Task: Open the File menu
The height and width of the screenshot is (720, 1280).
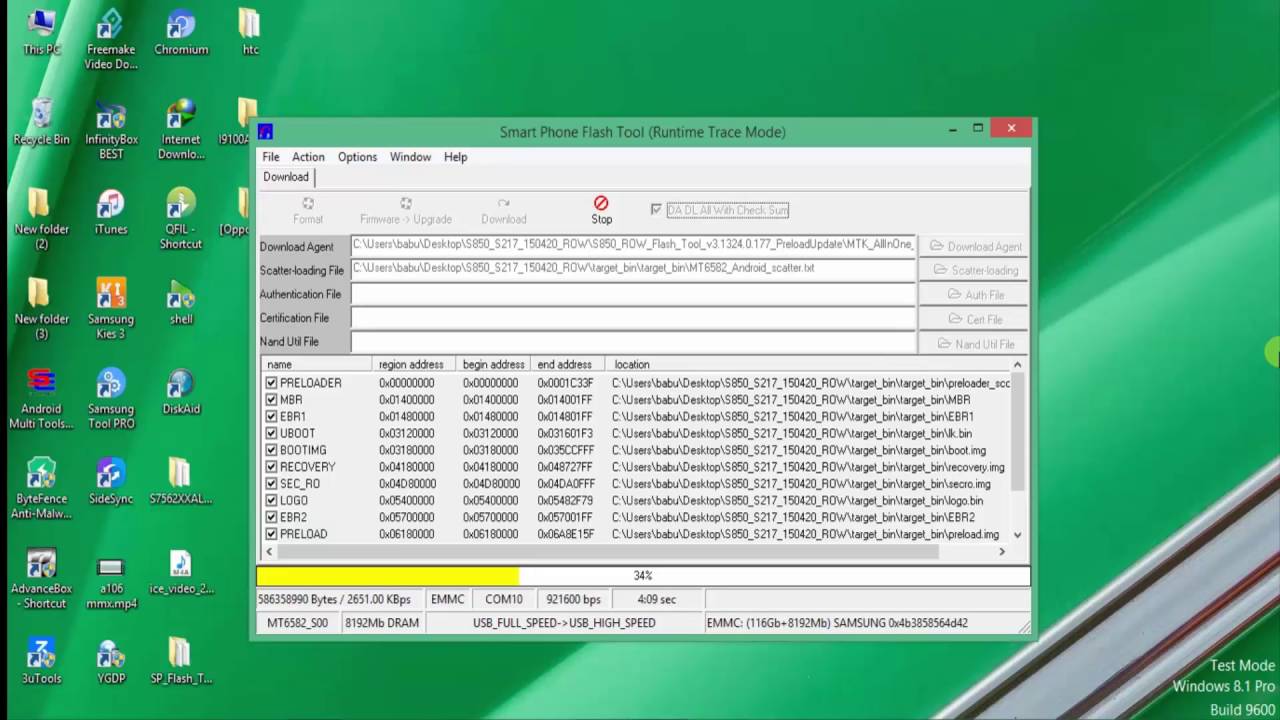Action: pos(271,157)
